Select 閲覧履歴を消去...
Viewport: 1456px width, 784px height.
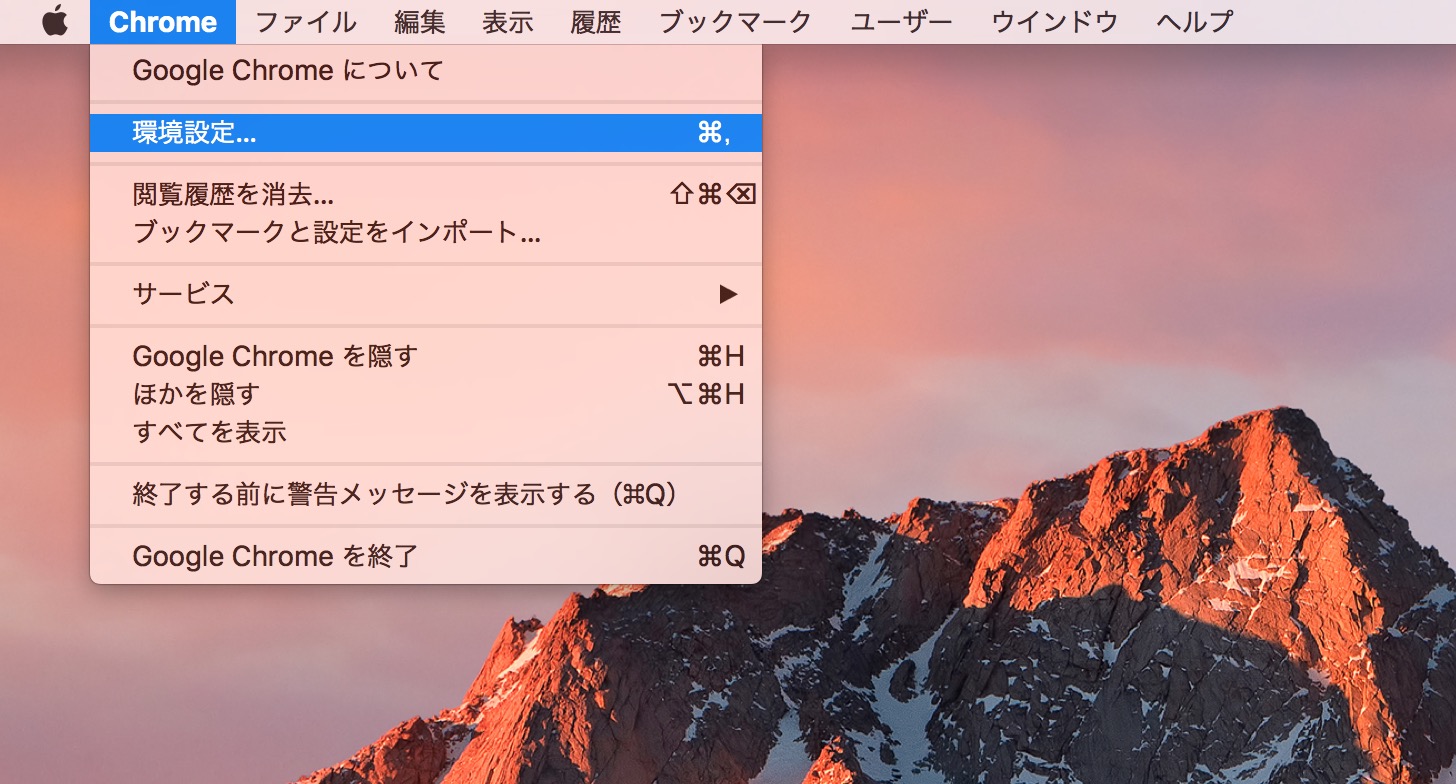[426, 194]
